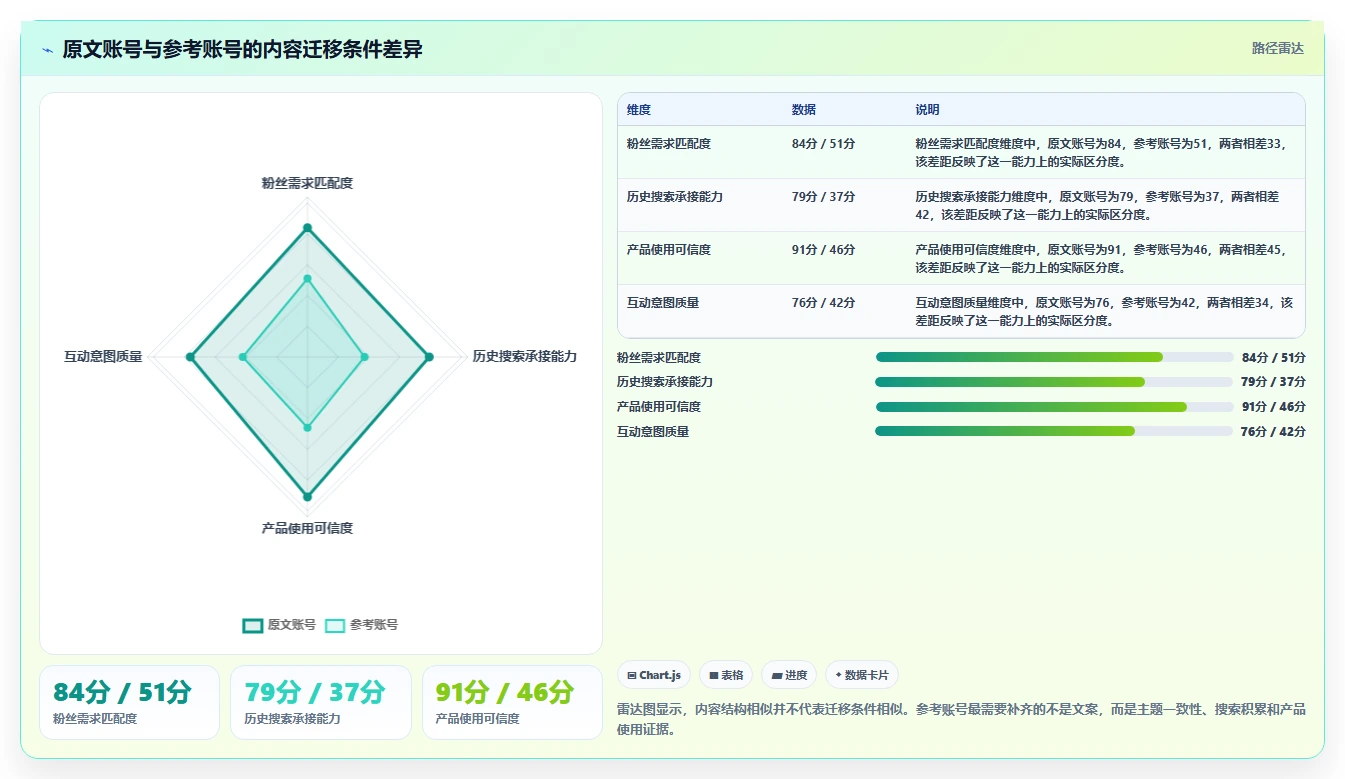Screen dimensions: 1345x779
Task: Click the 79分 / 37分 value beside progress bar
Action: coord(1274,382)
